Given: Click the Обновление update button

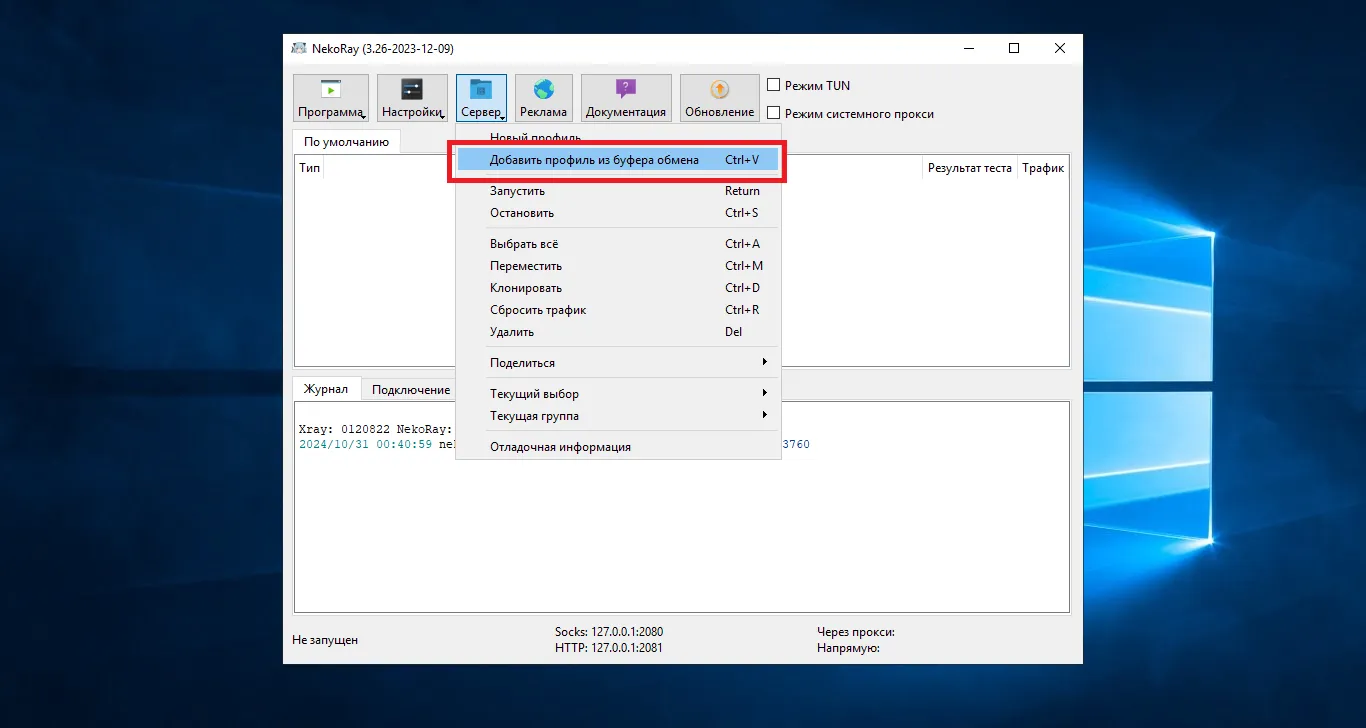Looking at the screenshot, I should (x=720, y=98).
